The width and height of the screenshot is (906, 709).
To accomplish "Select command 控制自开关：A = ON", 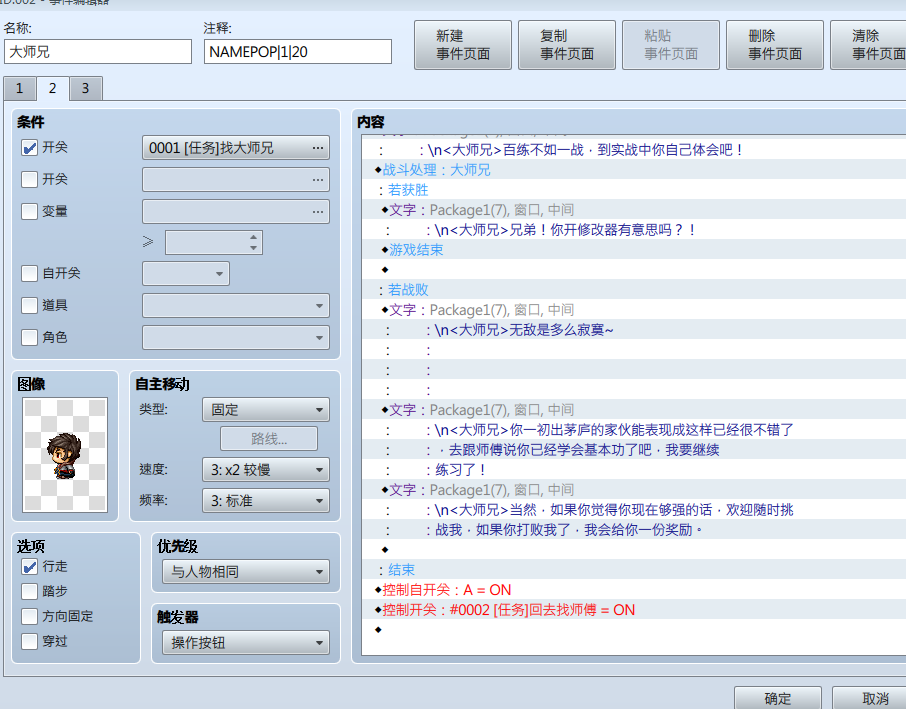I will pyautogui.click(x=634, y=590).
